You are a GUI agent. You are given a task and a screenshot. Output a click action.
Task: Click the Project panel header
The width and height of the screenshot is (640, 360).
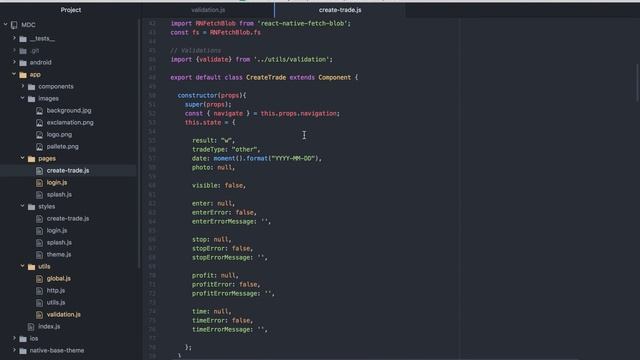[x=71, y=10]
